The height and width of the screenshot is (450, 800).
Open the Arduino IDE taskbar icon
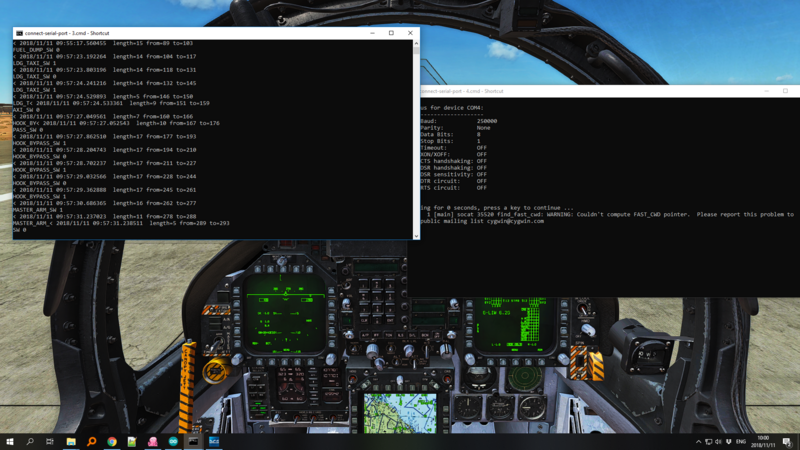[173, 441]
